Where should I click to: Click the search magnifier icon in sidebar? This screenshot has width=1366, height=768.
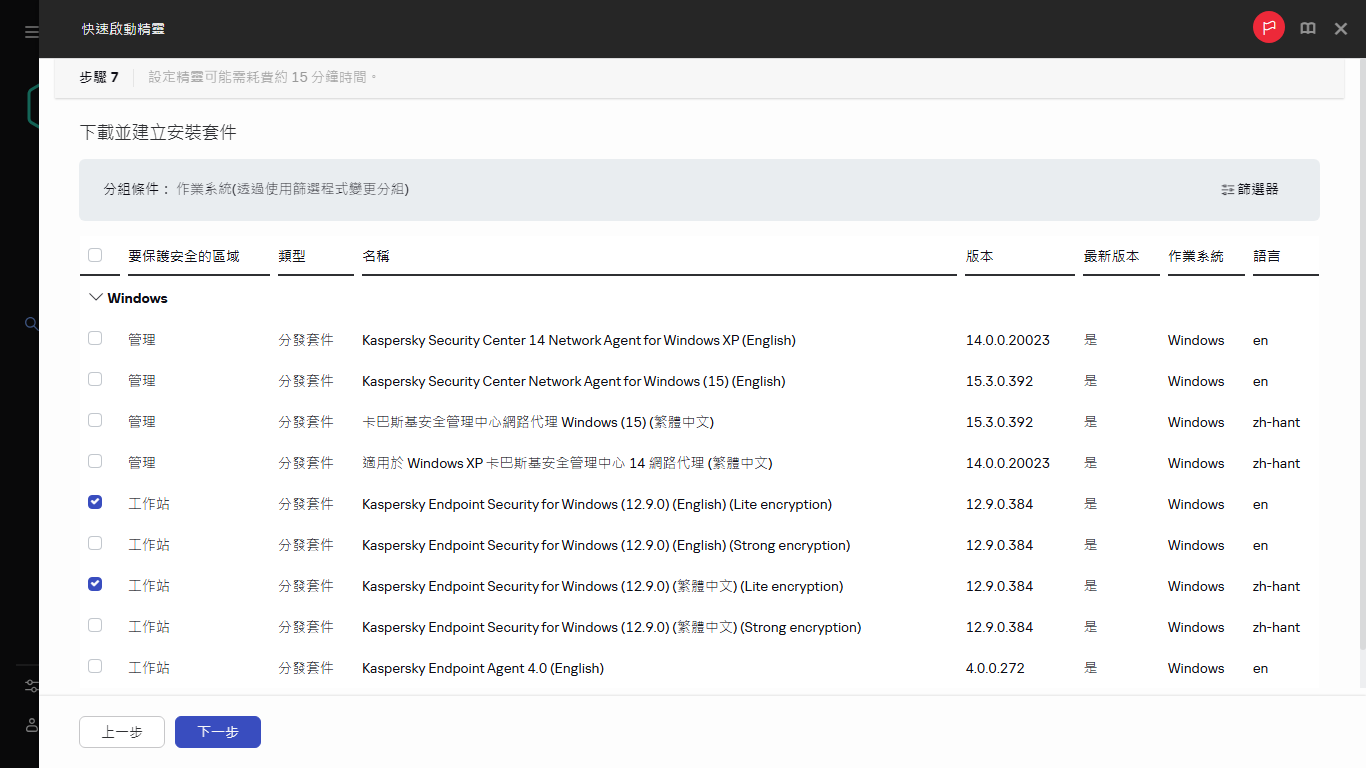31,324
